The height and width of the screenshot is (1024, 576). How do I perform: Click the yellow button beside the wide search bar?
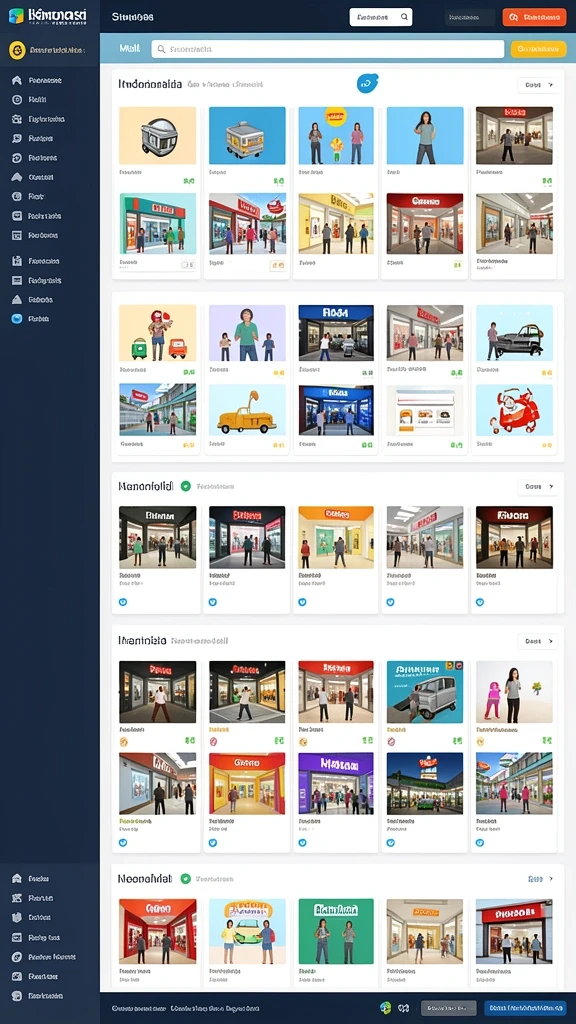pos(538,49)
